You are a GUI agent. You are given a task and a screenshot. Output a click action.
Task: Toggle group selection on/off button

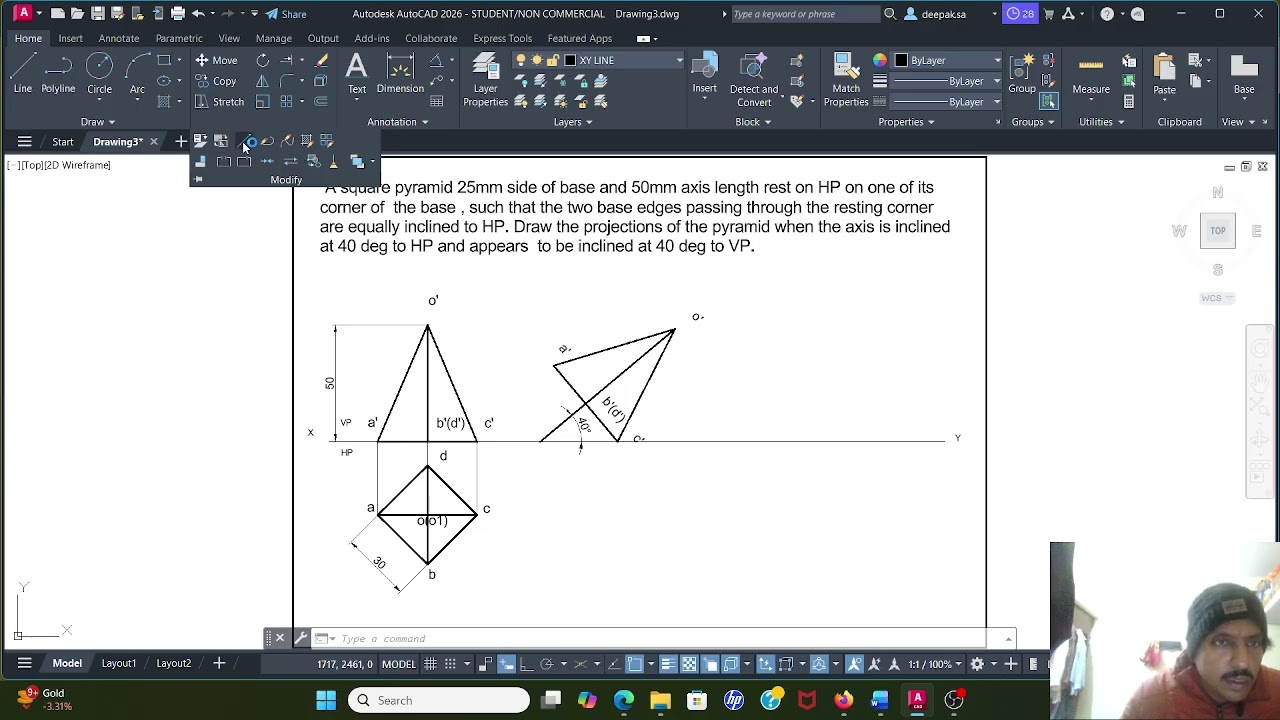point(1048,102)
